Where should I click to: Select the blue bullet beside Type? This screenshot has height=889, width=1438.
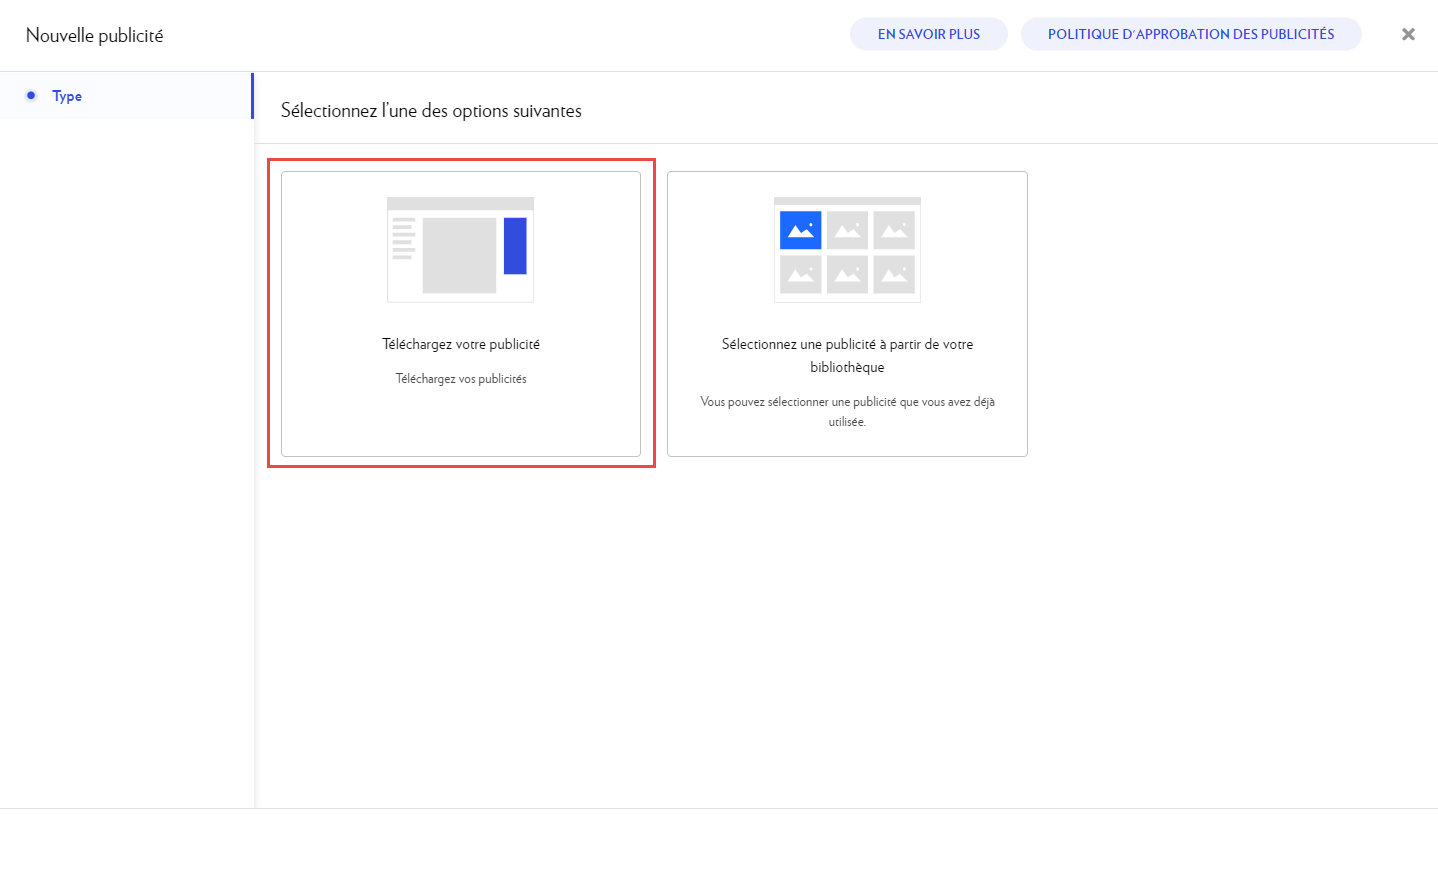[x=31, y=96]
